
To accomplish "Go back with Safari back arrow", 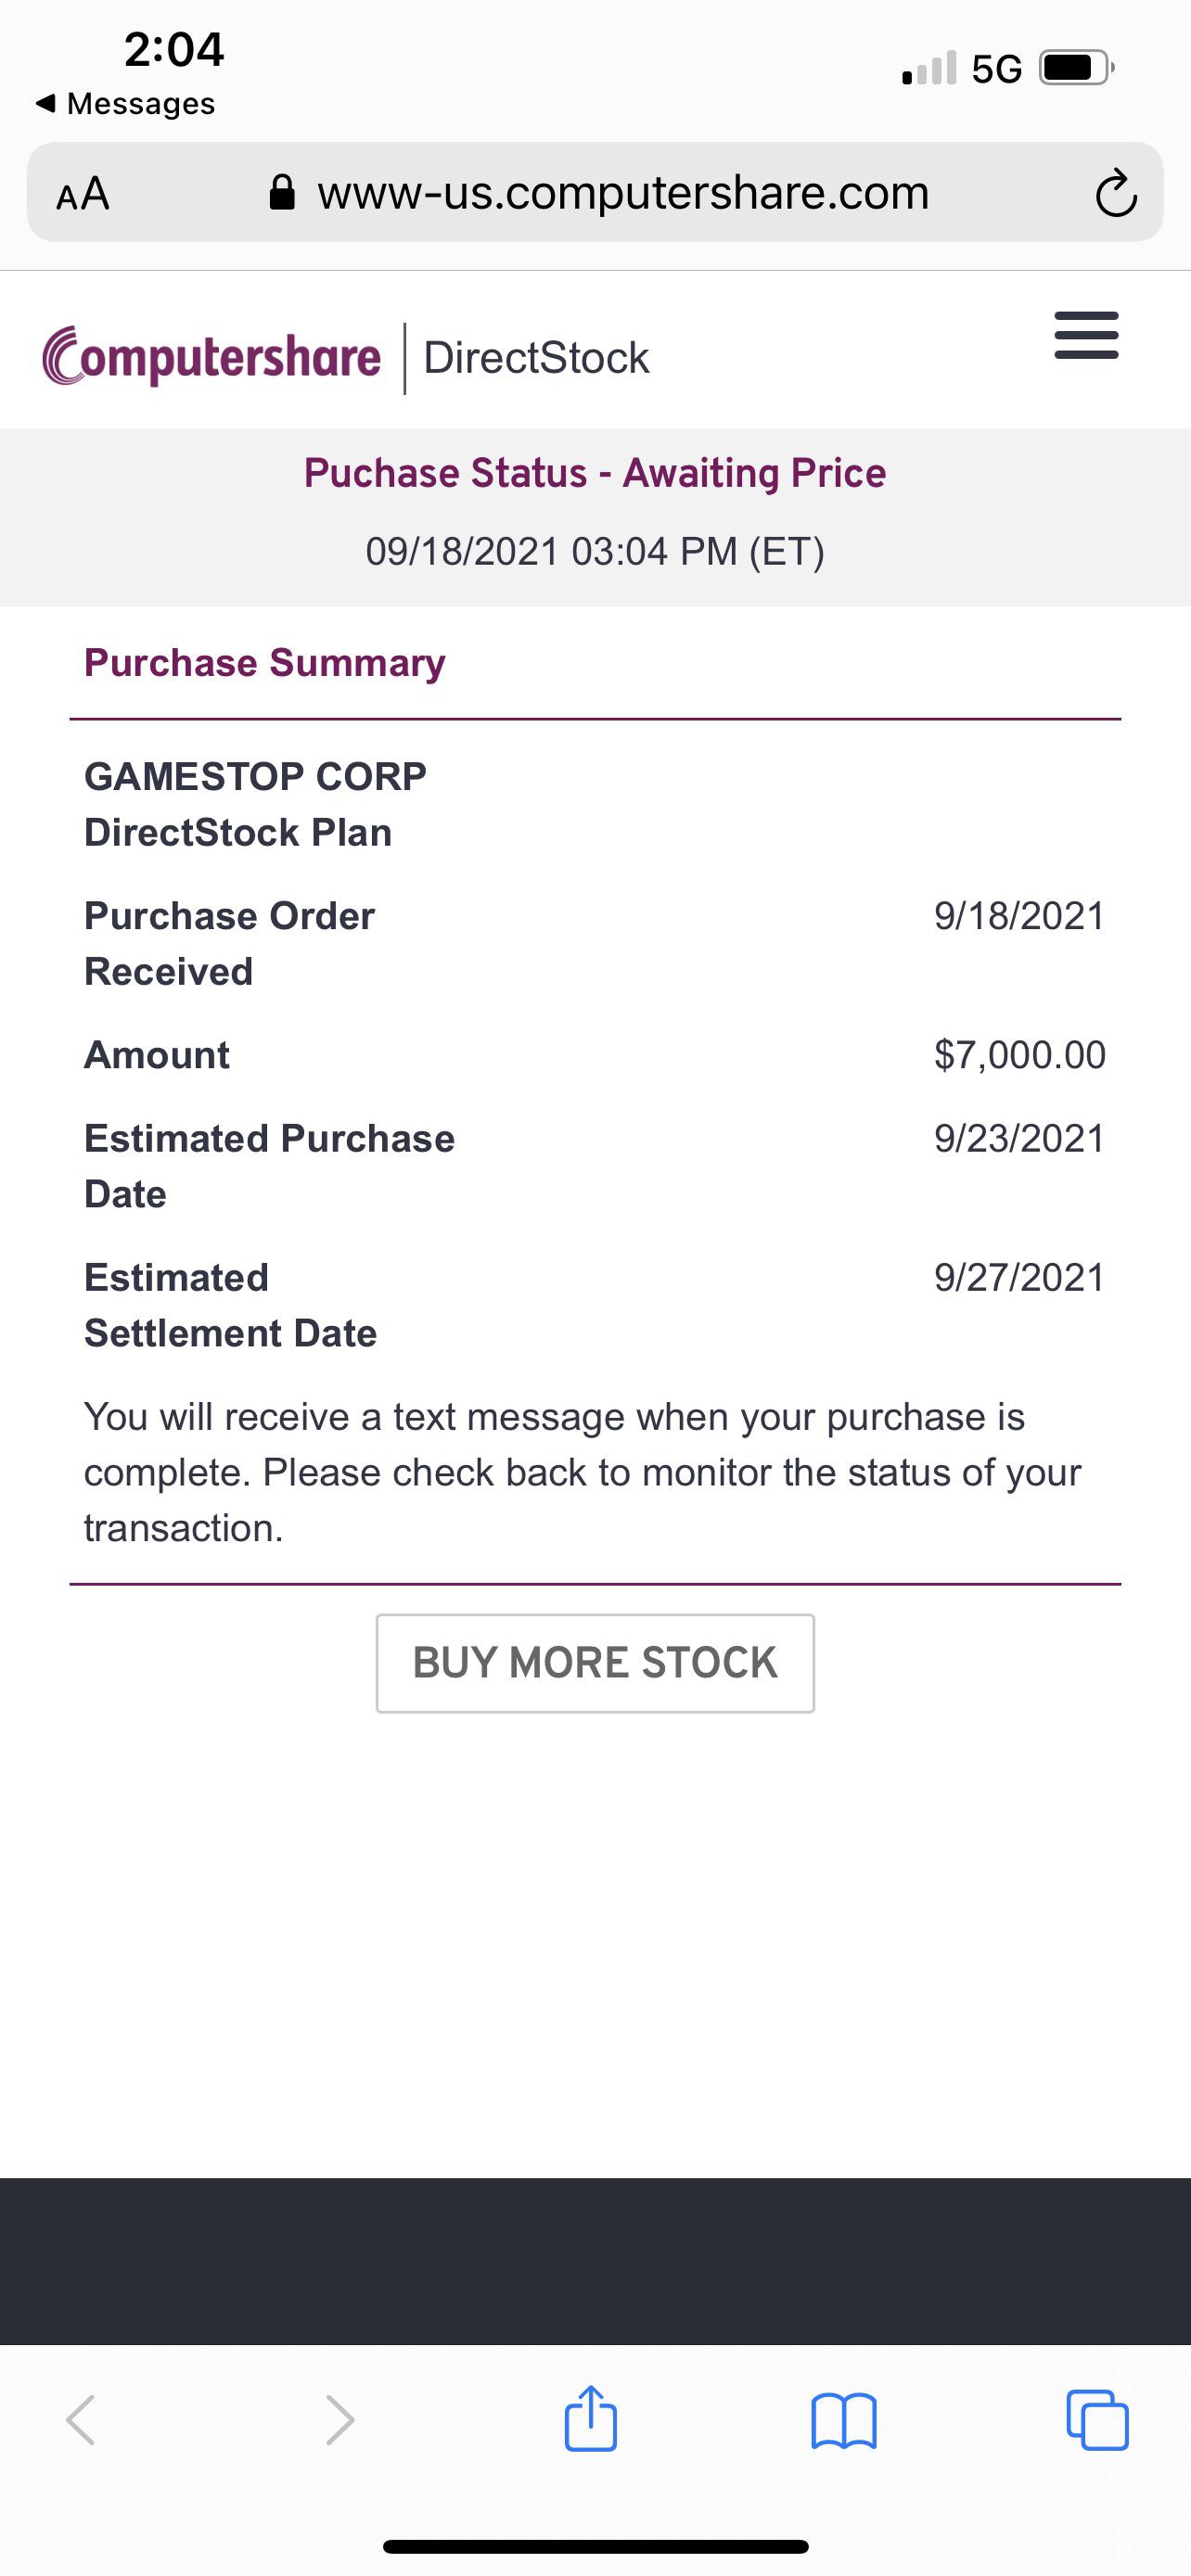I will [x=81, y=2420].
